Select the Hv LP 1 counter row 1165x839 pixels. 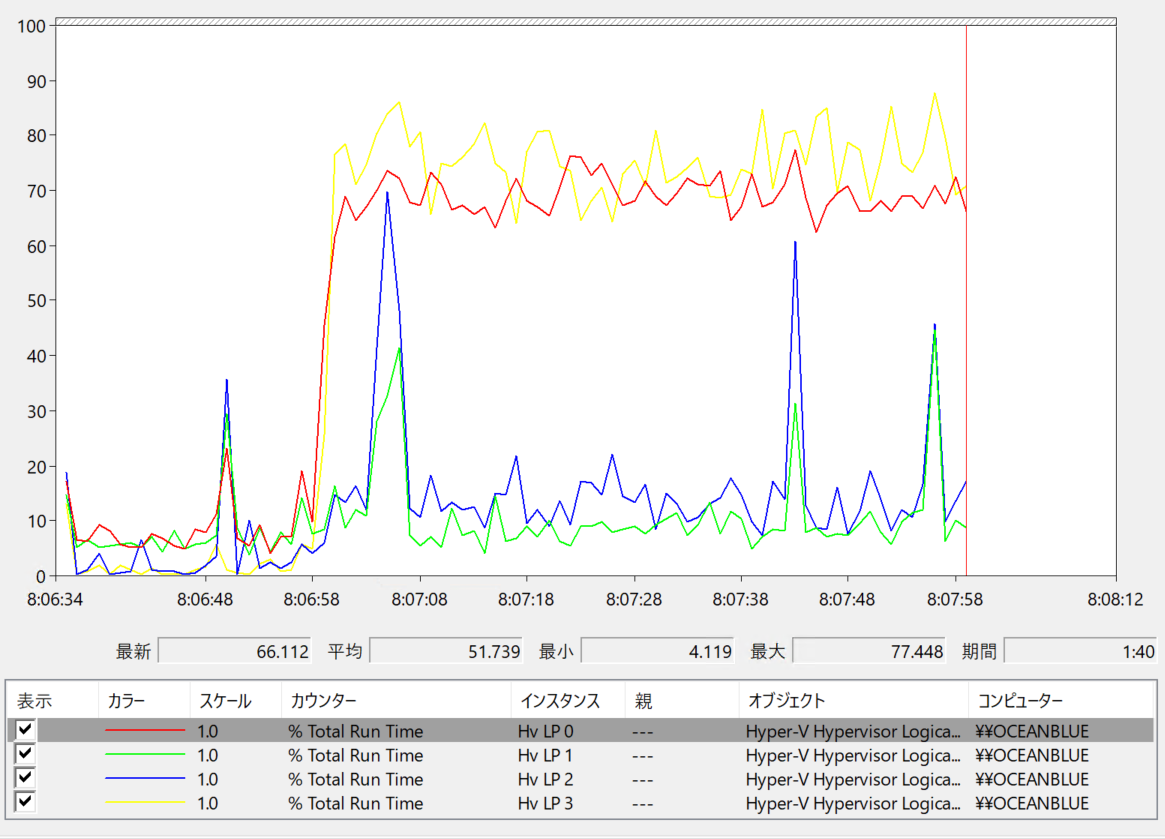coord(580,755)
